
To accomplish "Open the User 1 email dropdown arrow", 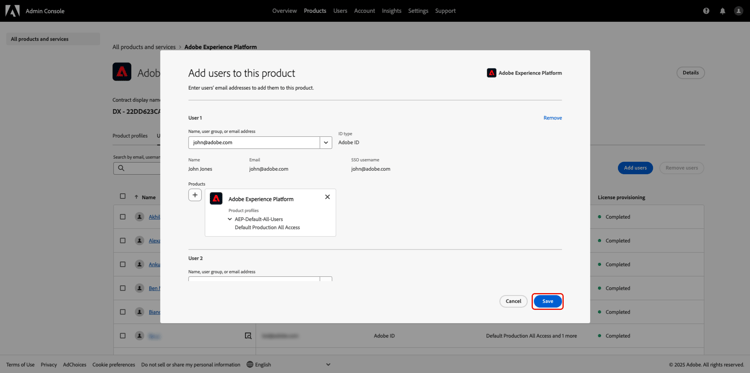I will coord(326,143).
